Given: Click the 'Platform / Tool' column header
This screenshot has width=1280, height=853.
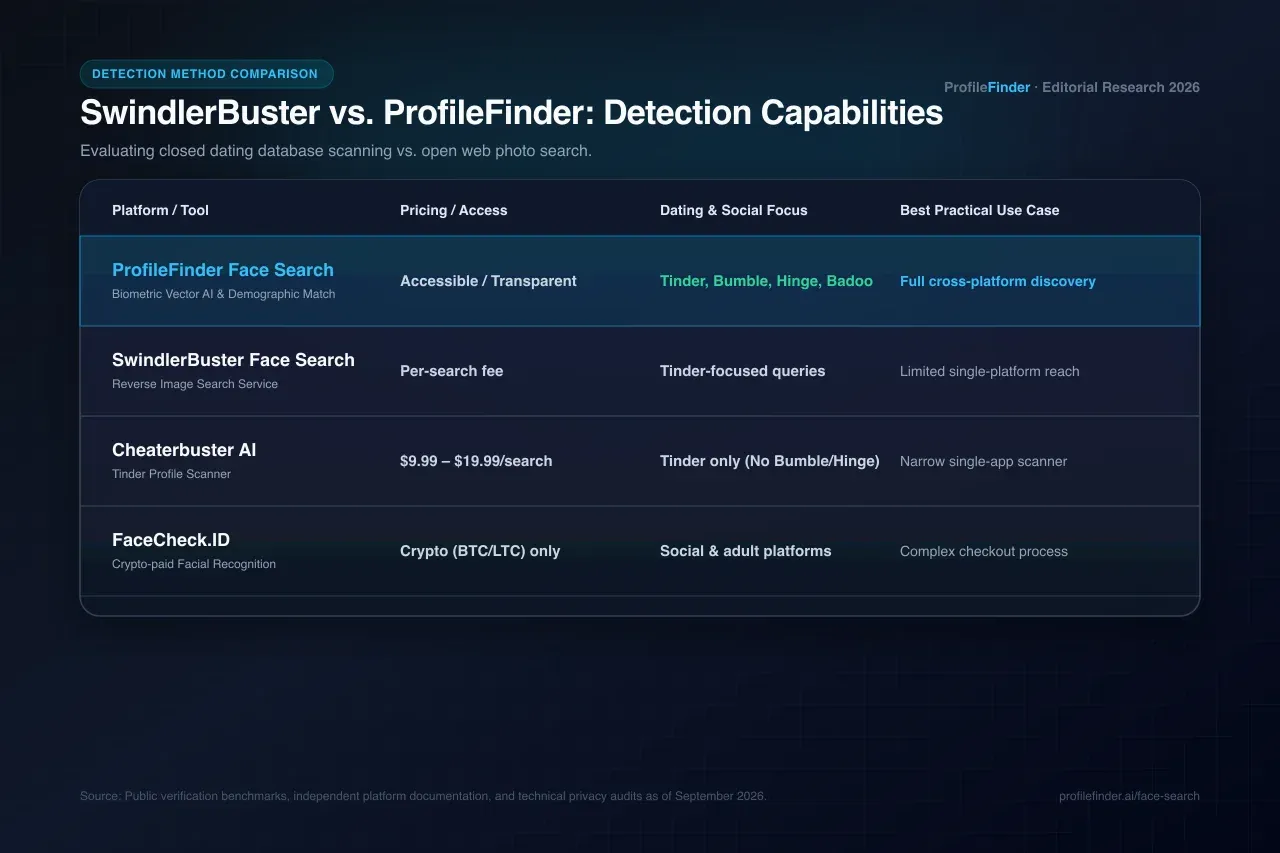Looking at the screenshot, I should (160, 210).
